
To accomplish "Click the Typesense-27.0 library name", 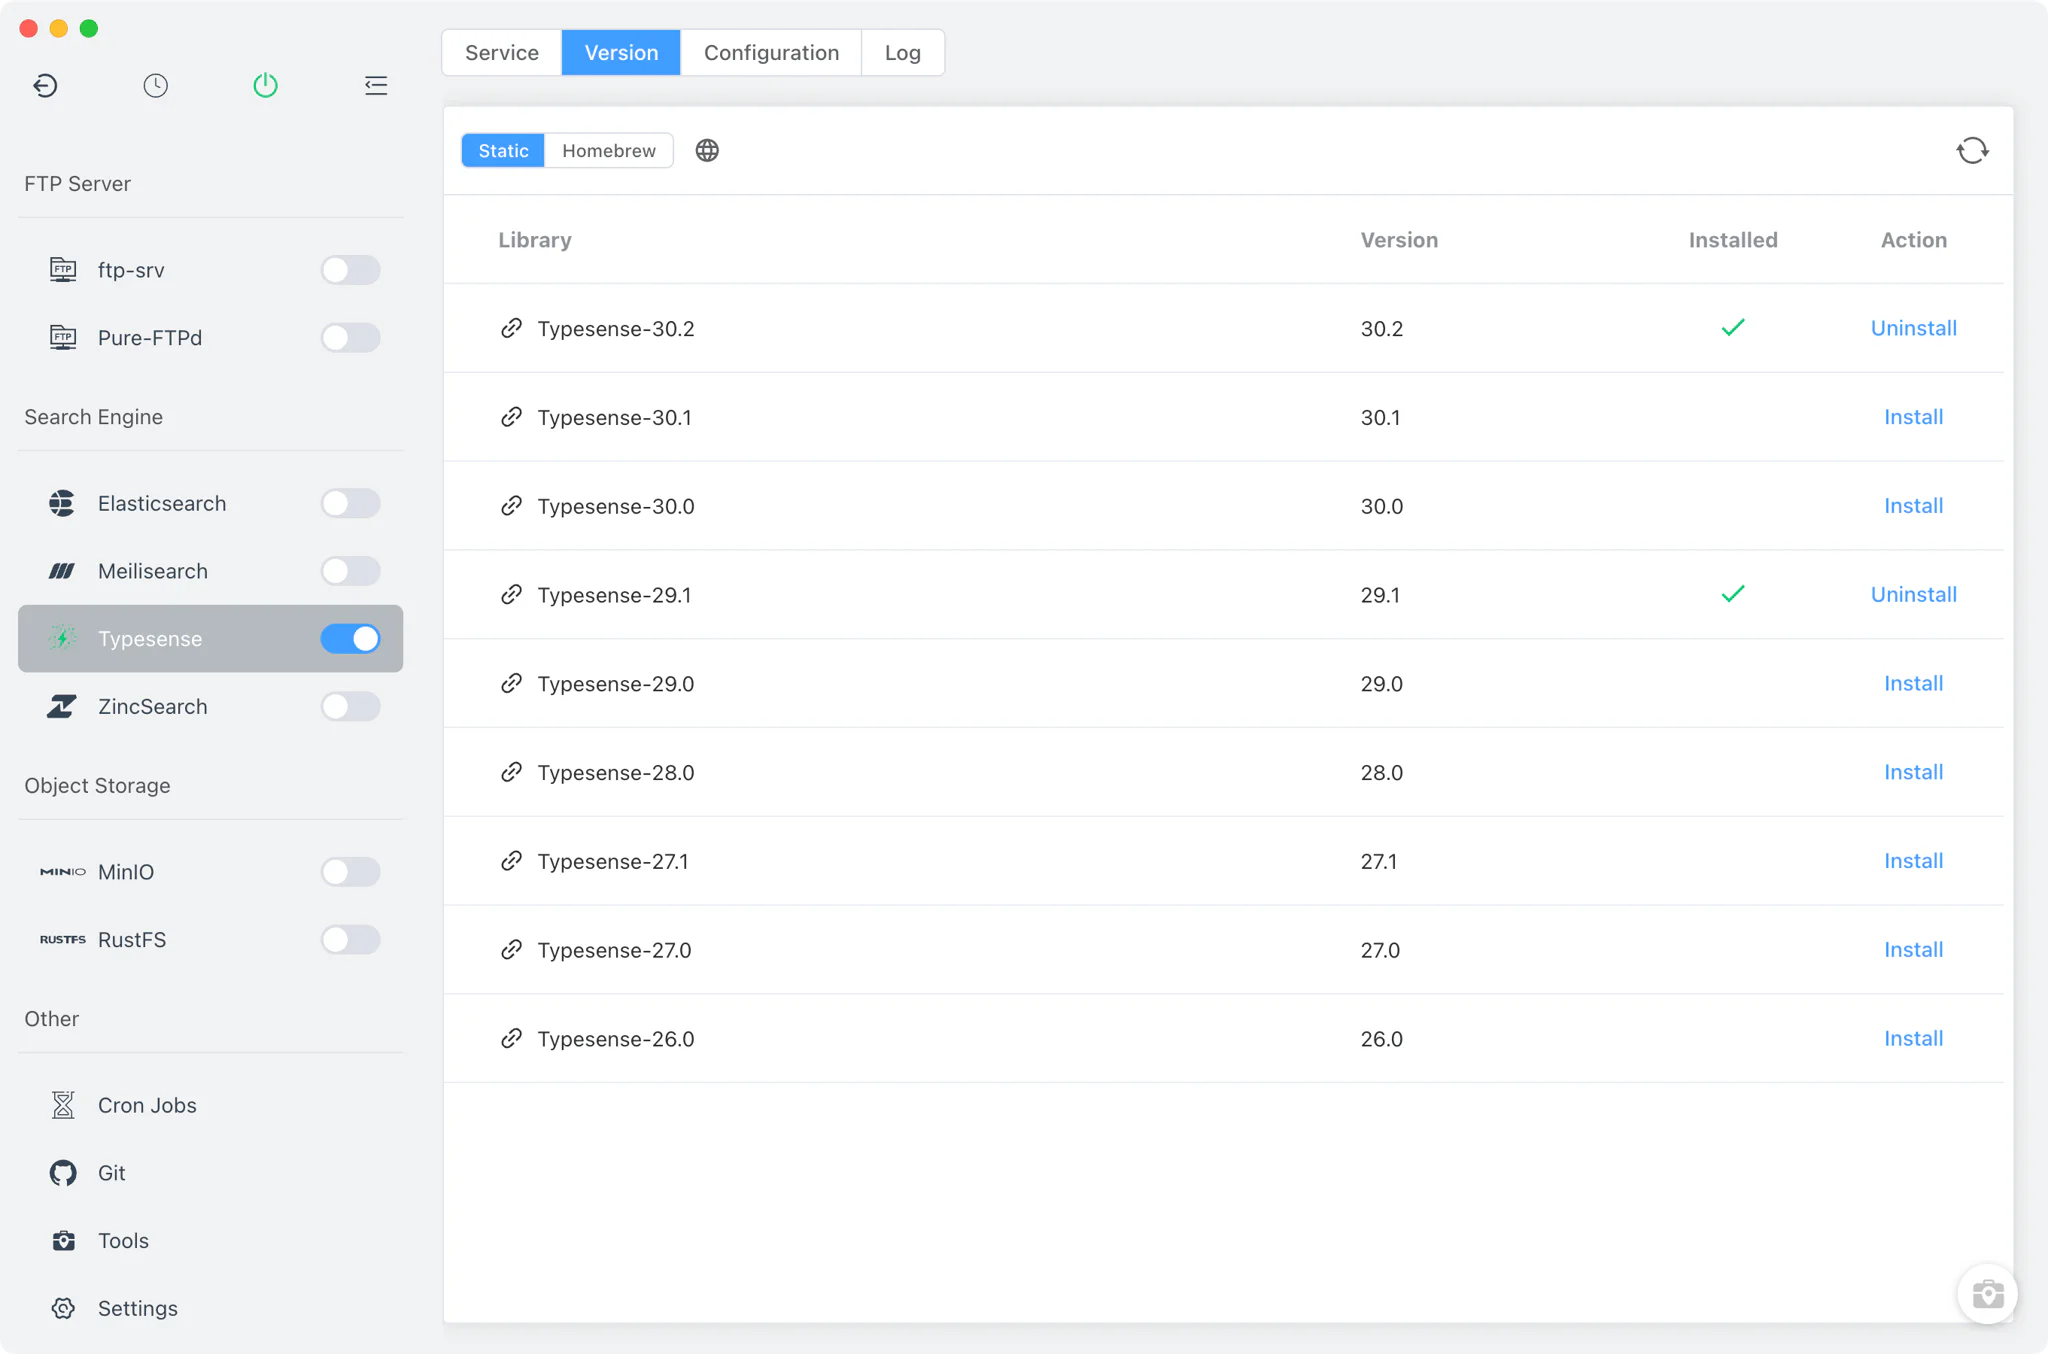I will (614, 950).
